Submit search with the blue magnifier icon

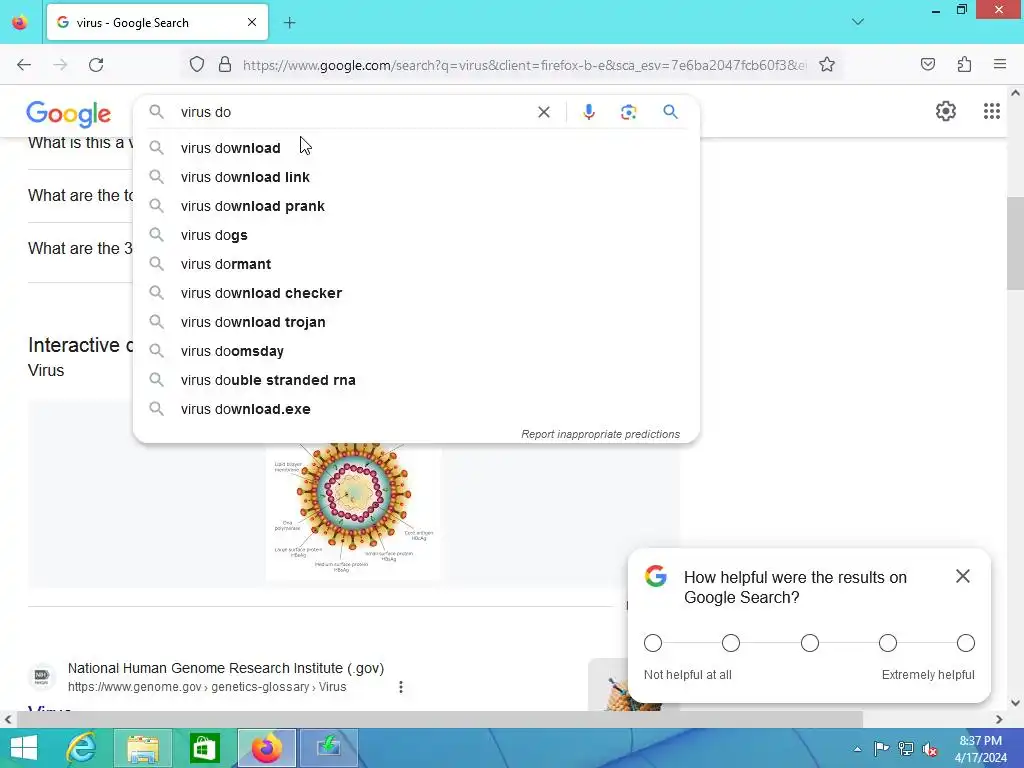pyautogui.click(x=670, y=112)
